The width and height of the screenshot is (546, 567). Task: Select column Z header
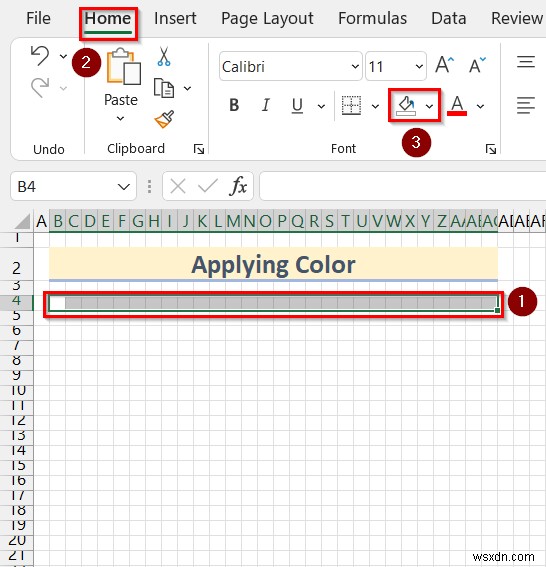click(442, 221)
